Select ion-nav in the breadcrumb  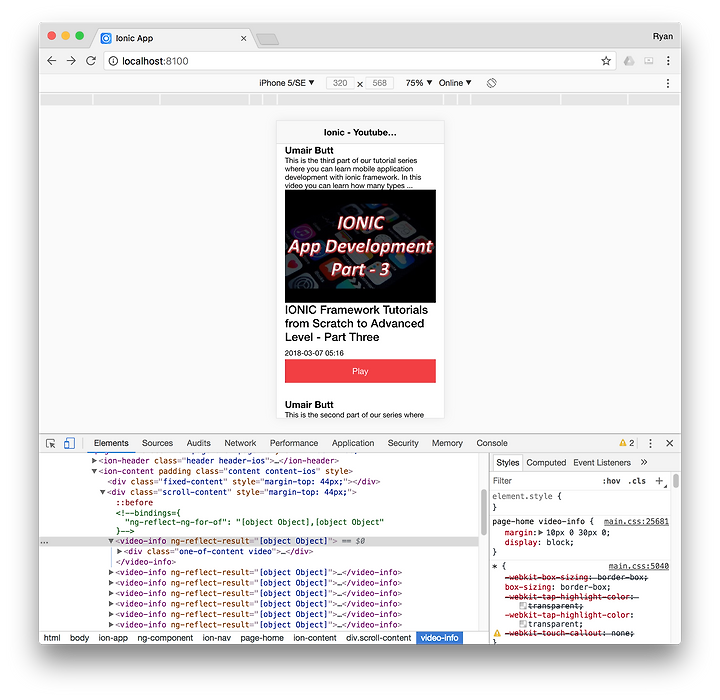tap(217, 638)
